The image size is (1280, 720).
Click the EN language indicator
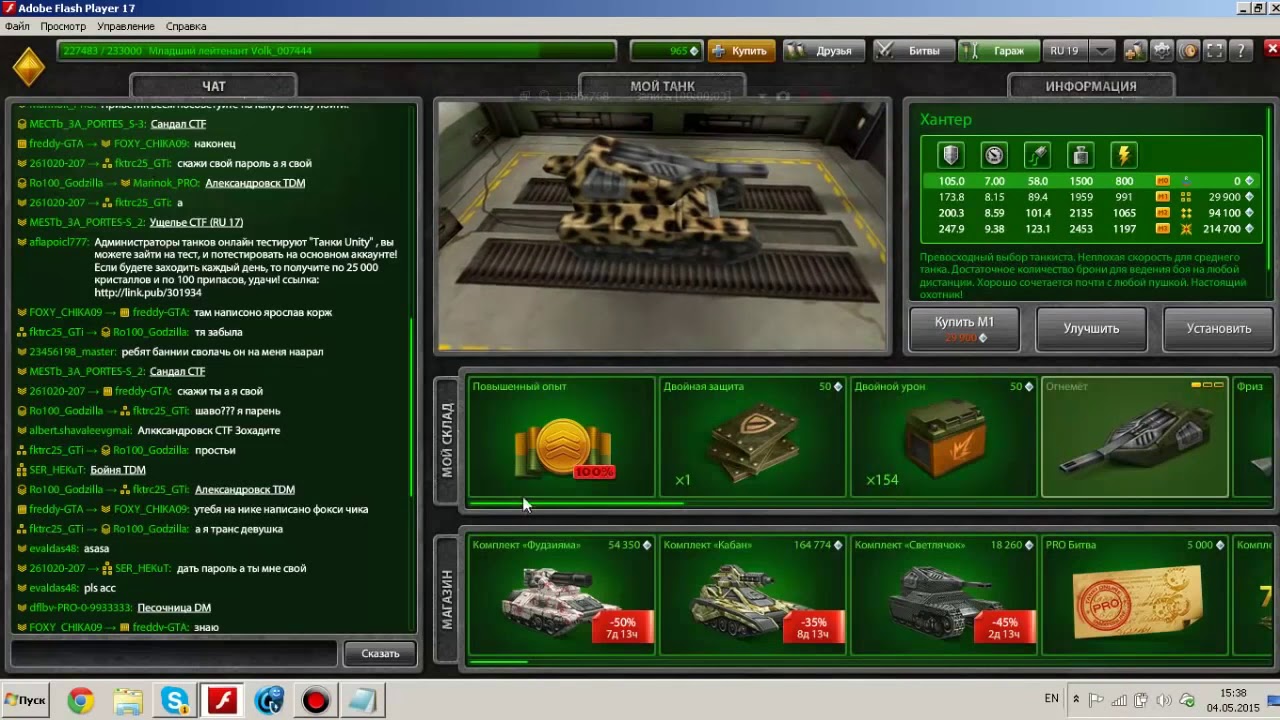[1052, 698]
